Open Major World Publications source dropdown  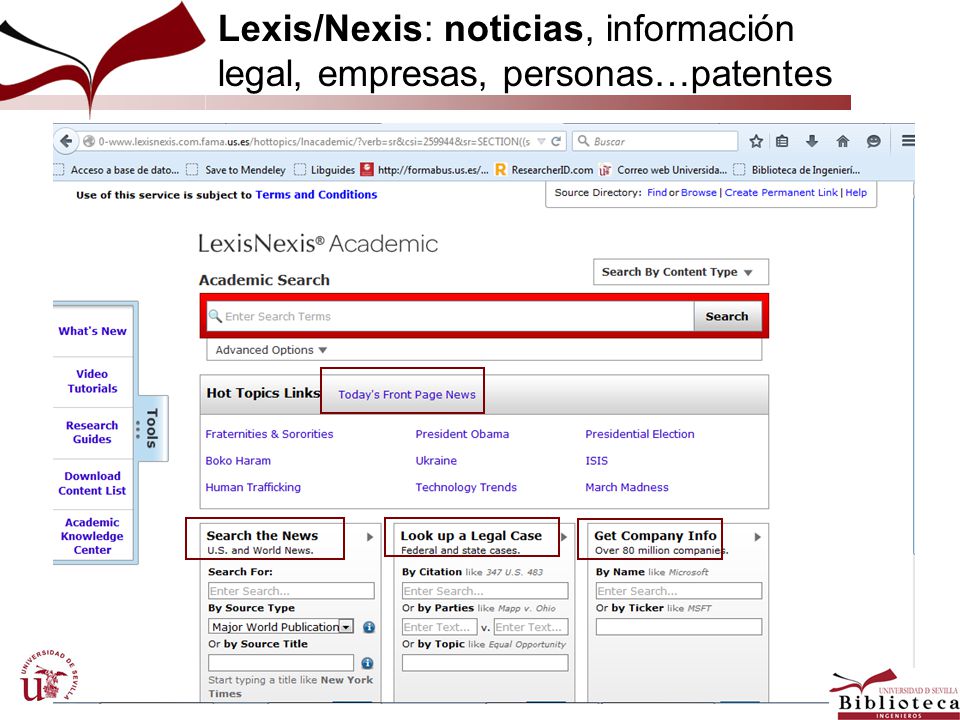click(x=282, y=627)
